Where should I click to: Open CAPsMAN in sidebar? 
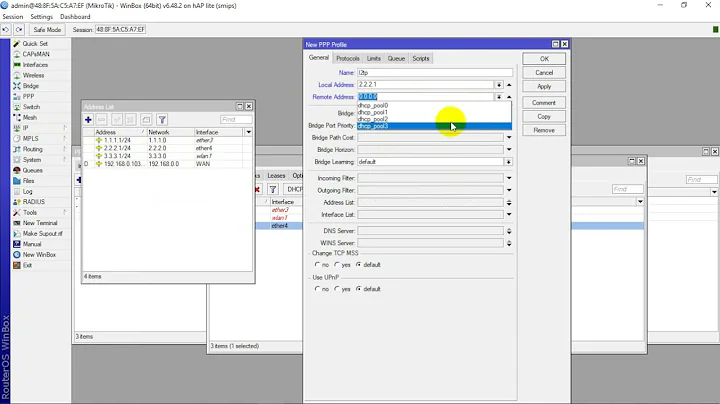pos(35,54)
